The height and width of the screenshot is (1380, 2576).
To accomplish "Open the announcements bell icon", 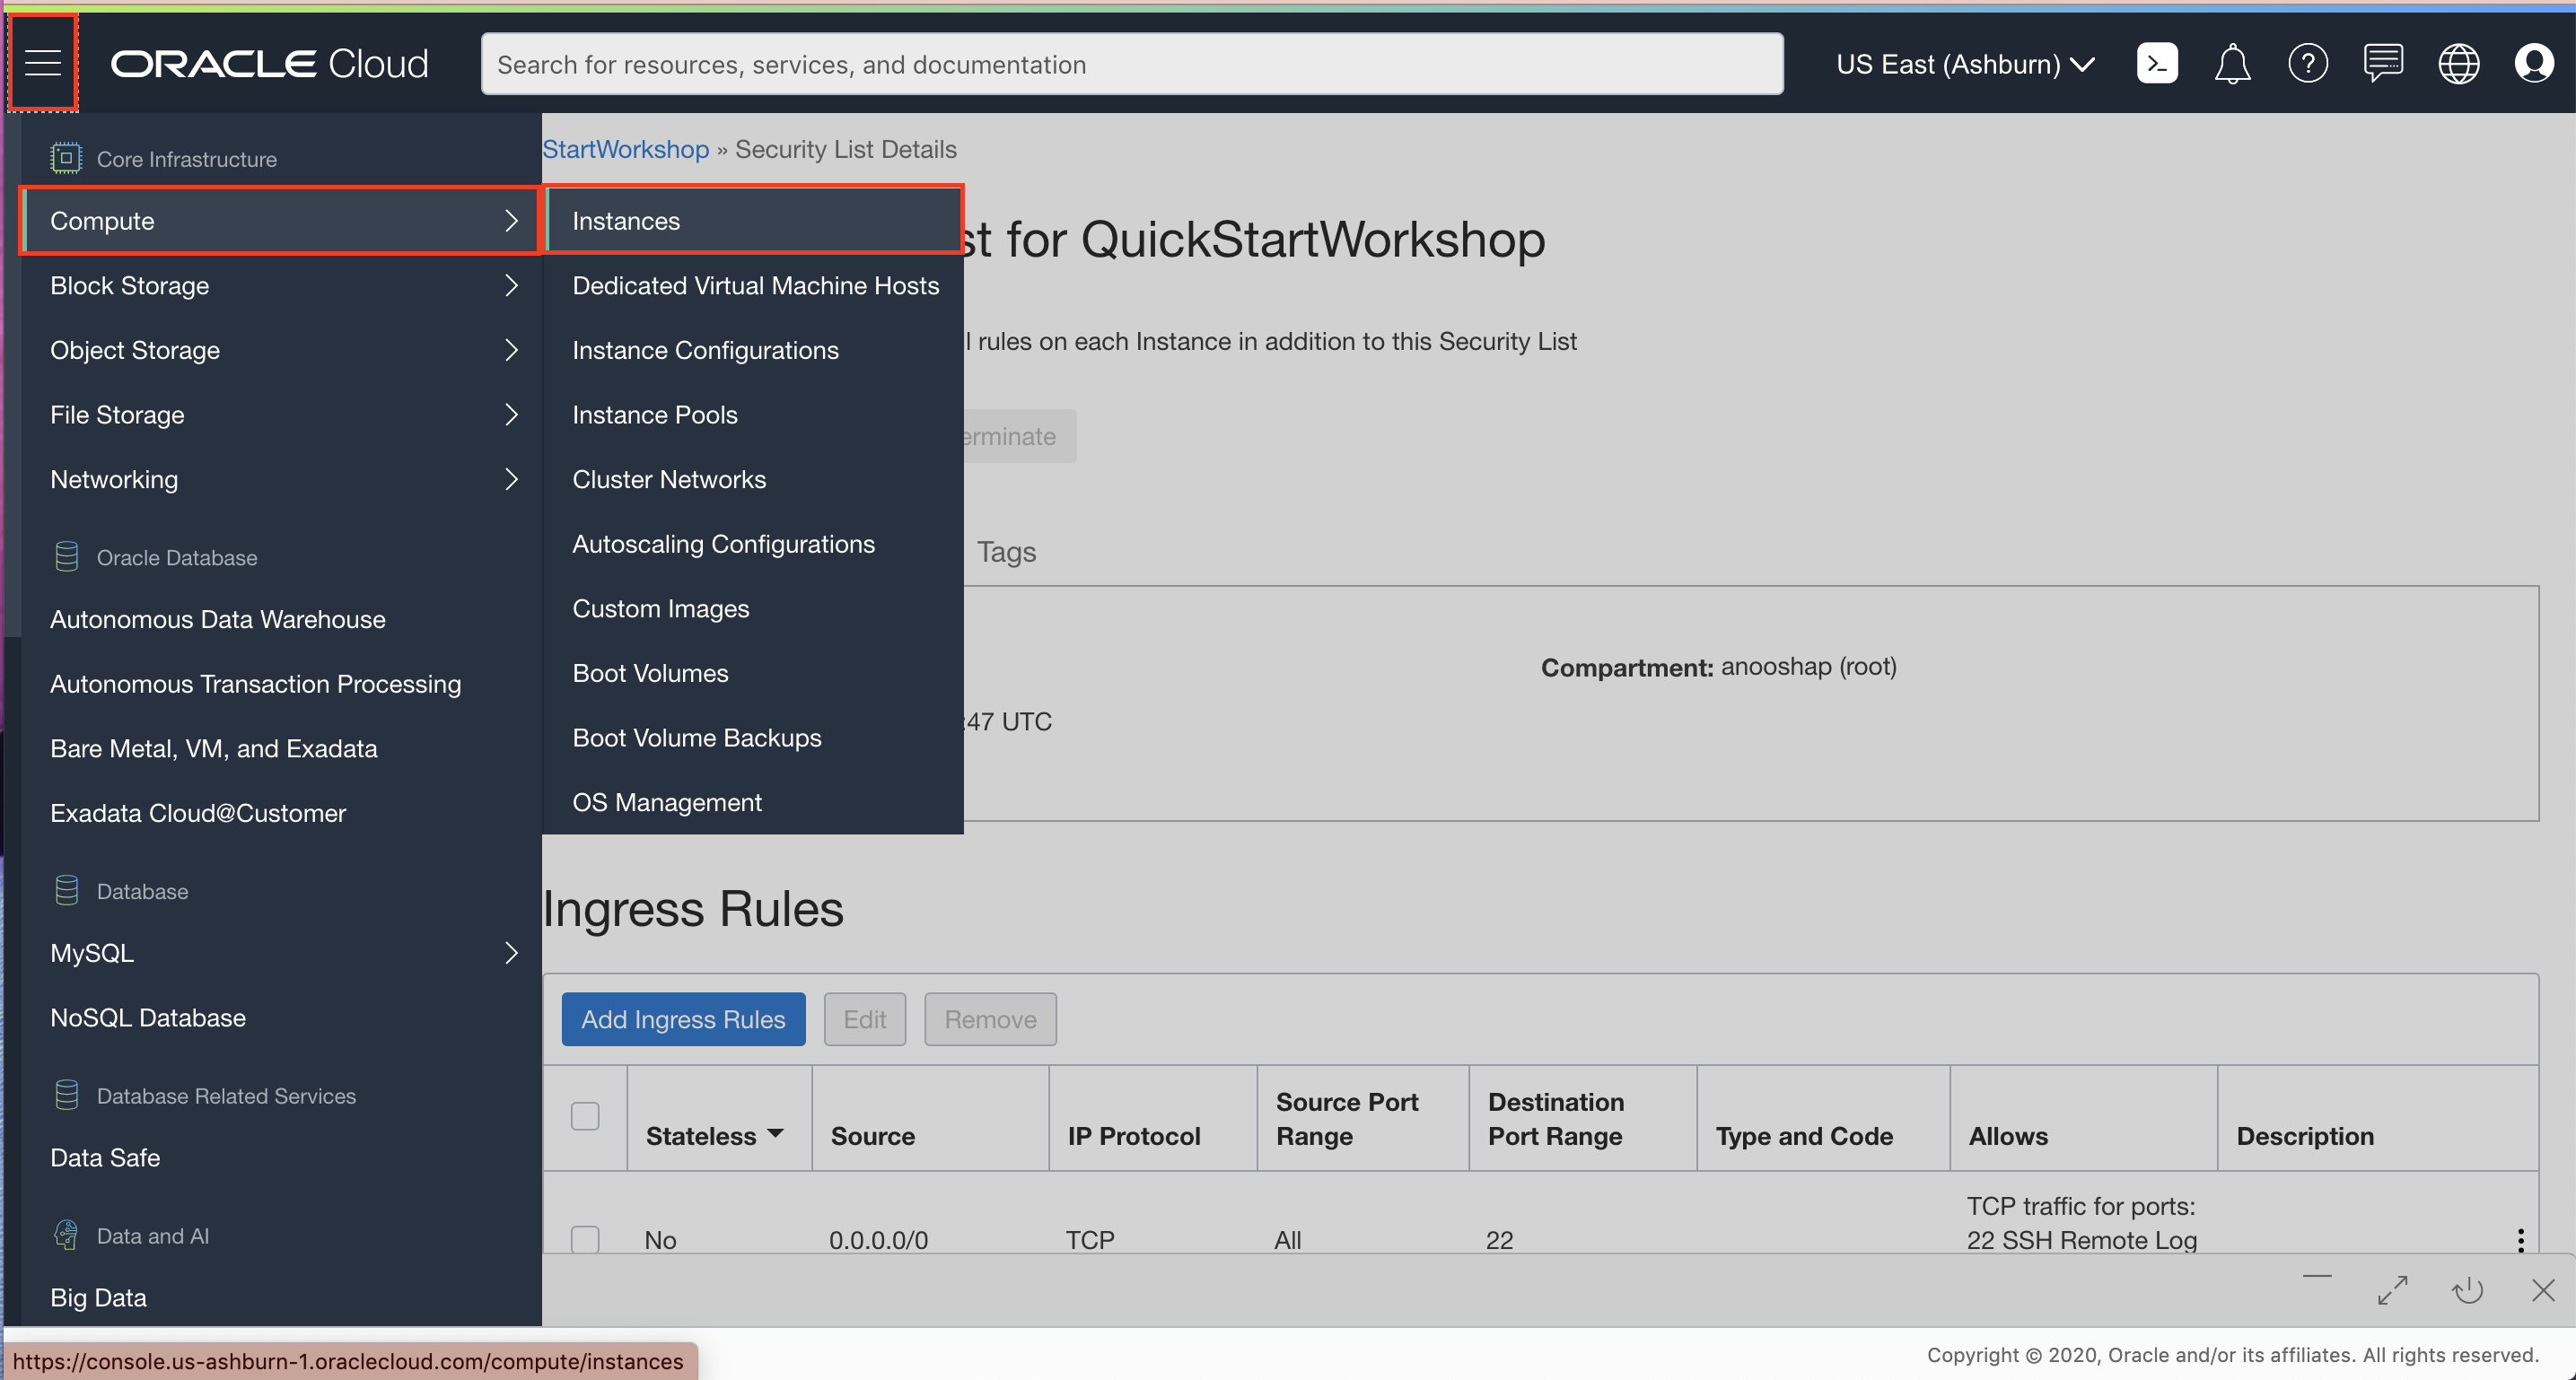I will click(x=2231, y=64).
